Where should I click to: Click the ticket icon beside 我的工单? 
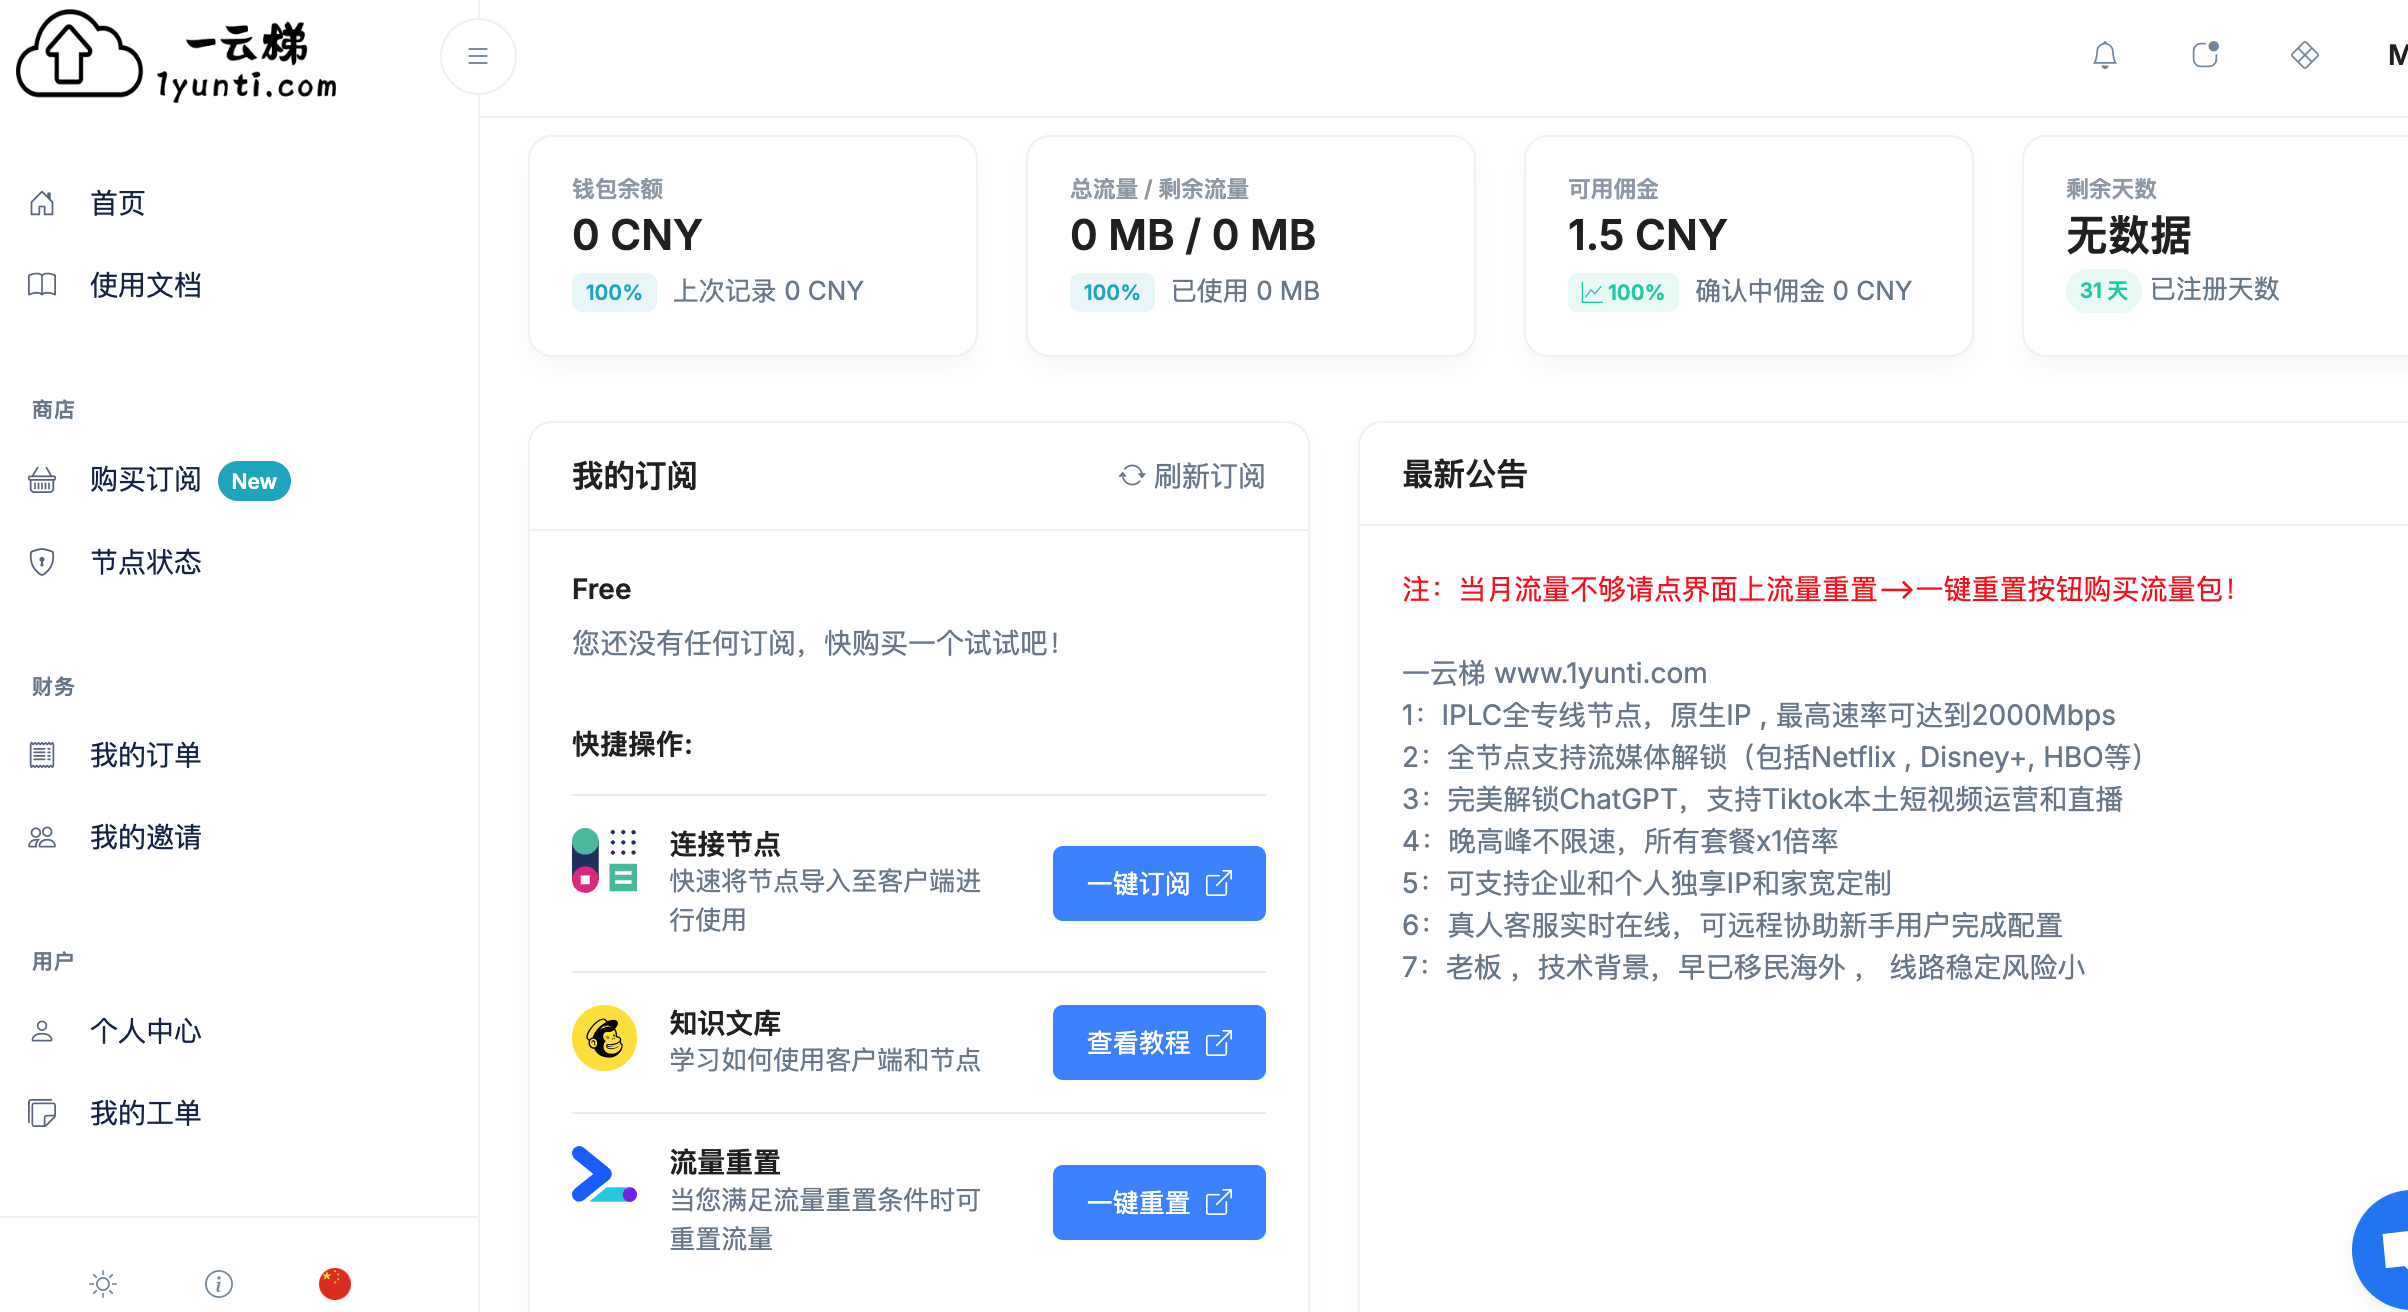click(x=42, y=1113)
